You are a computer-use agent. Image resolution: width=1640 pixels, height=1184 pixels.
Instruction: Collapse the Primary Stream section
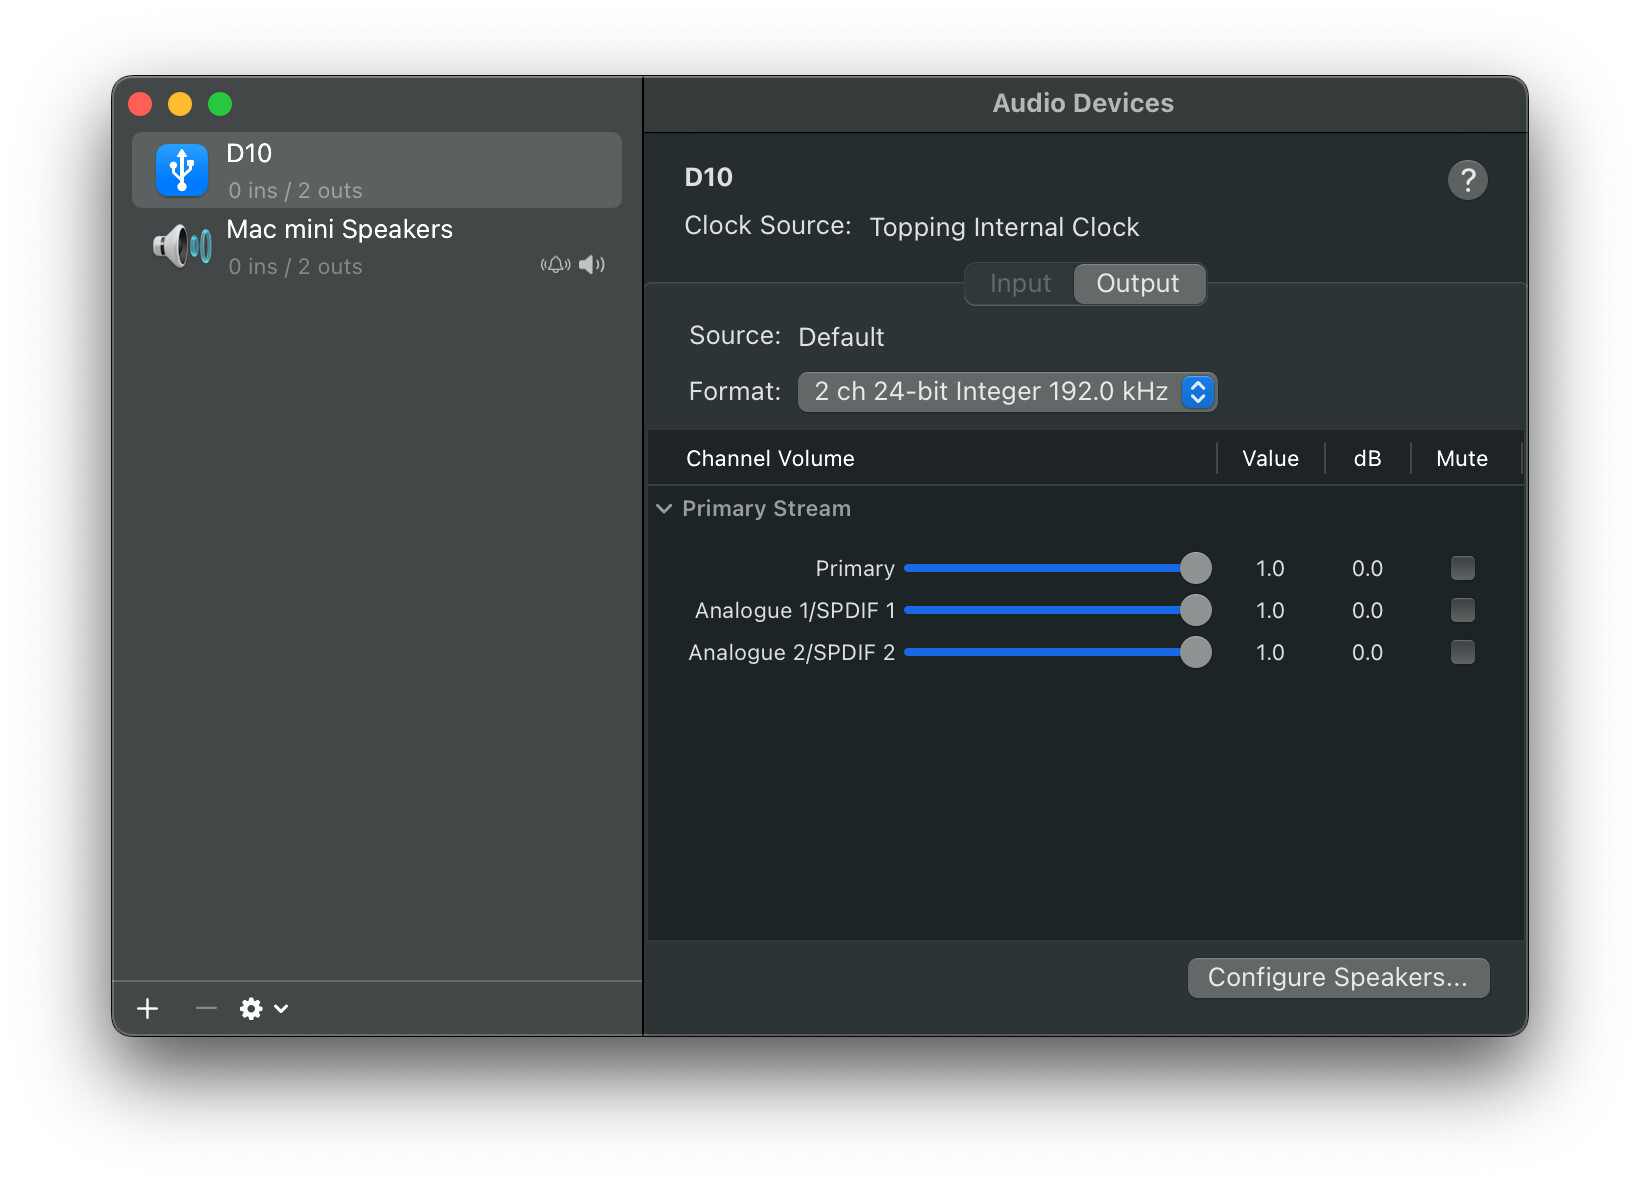[664, 509]
